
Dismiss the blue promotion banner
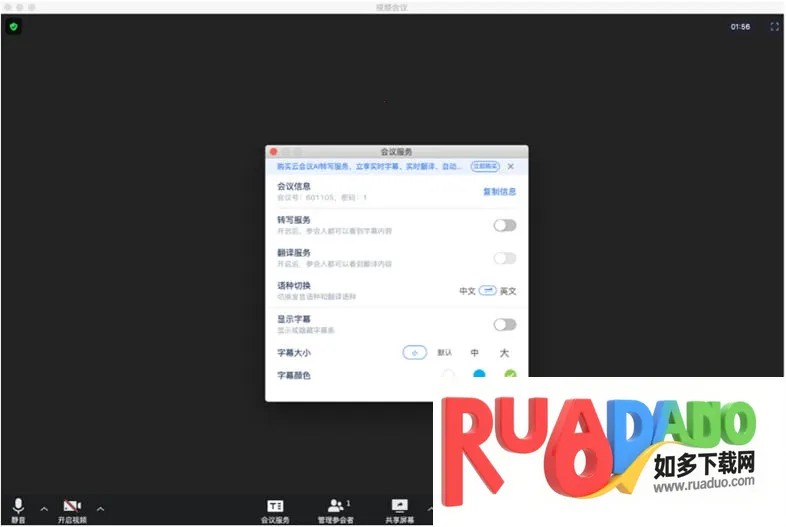point(511,167)
